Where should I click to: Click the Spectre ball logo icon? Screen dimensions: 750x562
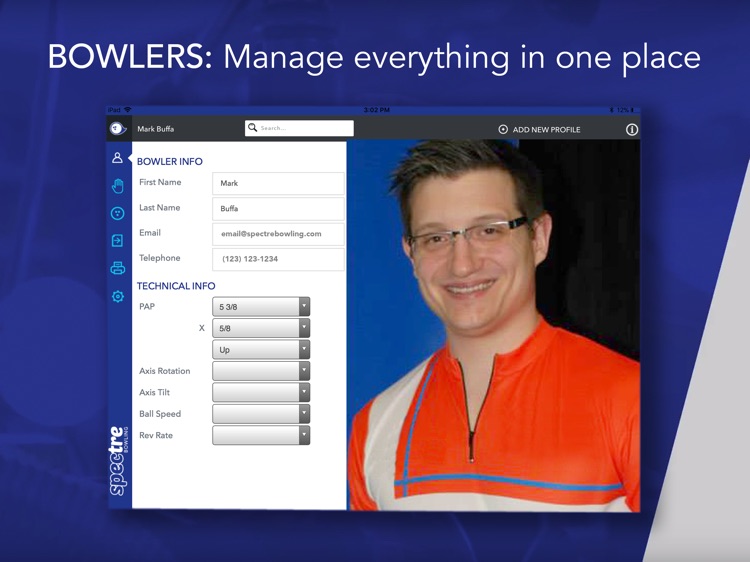[118, 128]
